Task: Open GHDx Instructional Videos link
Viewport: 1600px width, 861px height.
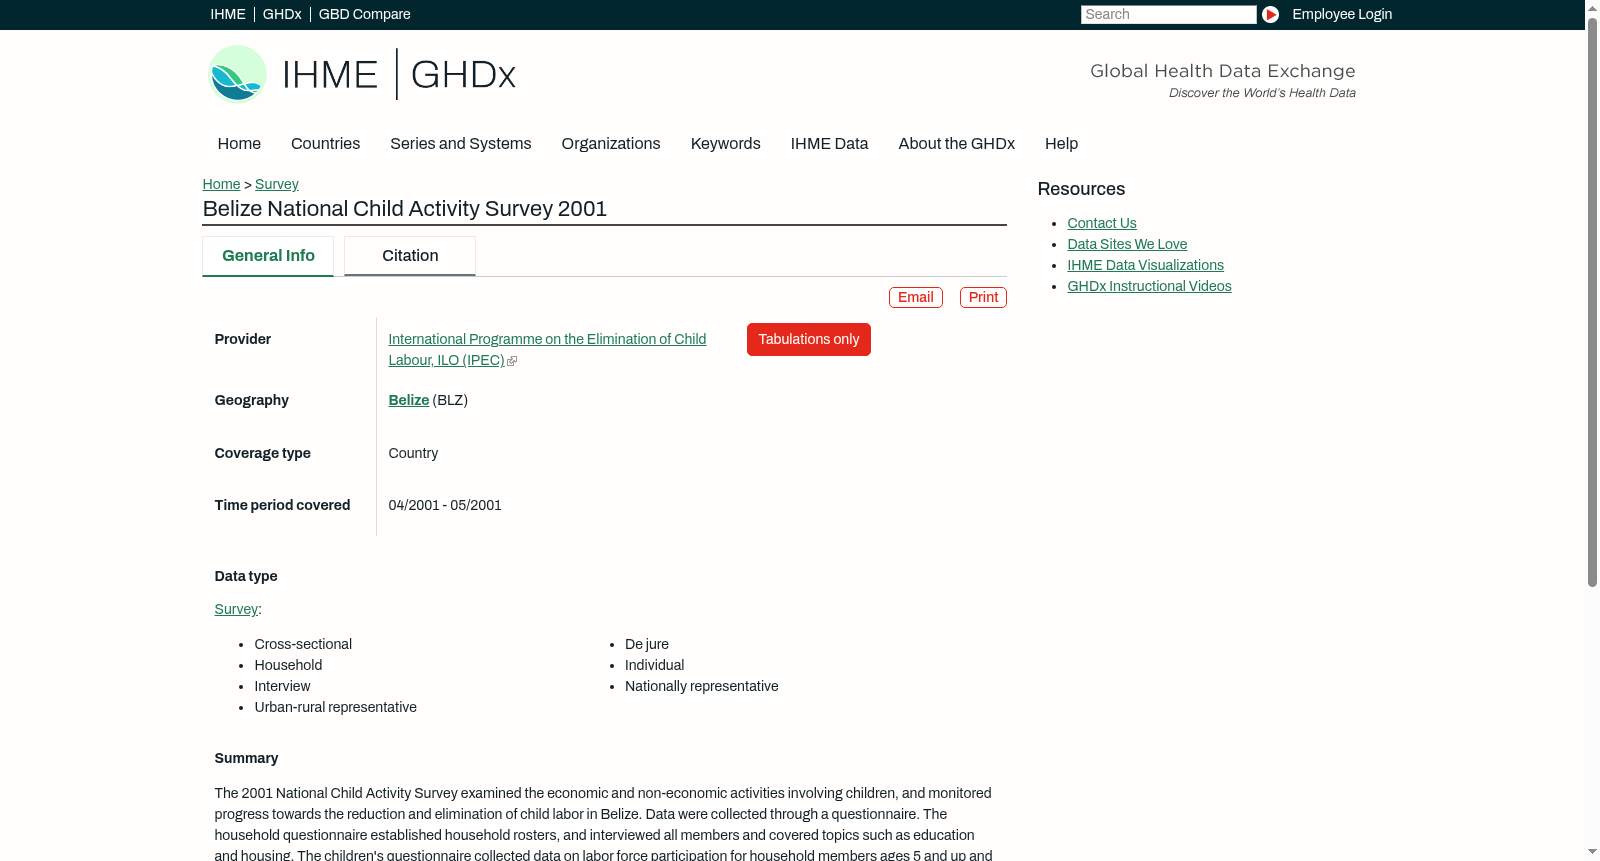Action: [x=1150, y=286]
